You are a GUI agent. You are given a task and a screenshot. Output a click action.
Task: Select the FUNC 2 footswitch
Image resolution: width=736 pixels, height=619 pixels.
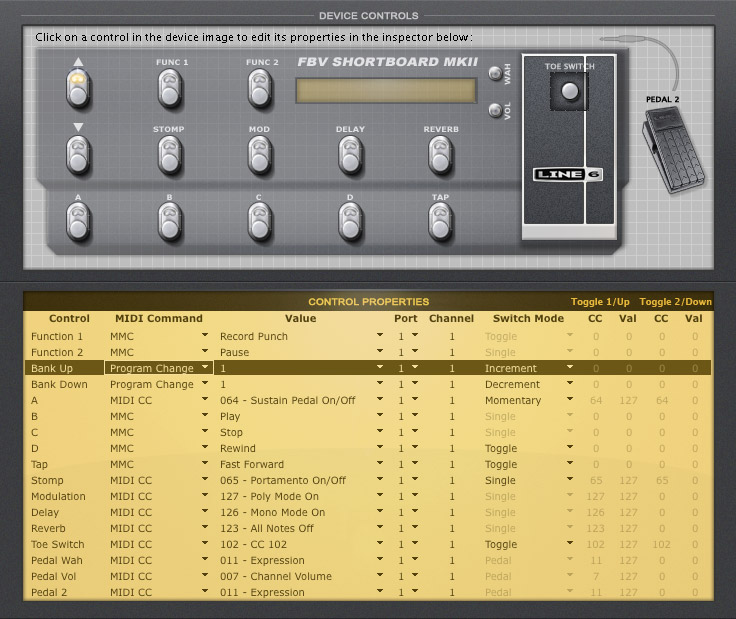coord(260,88)
